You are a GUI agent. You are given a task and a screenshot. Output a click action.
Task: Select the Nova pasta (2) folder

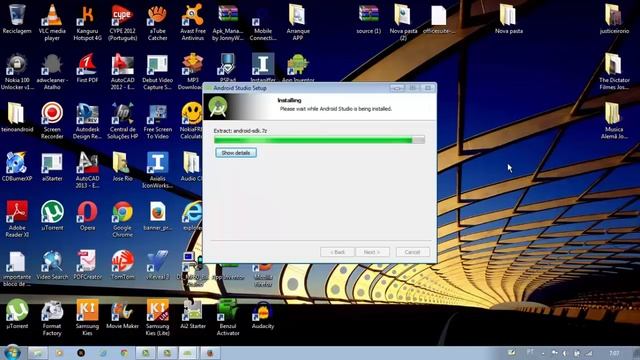click(403, 22)
